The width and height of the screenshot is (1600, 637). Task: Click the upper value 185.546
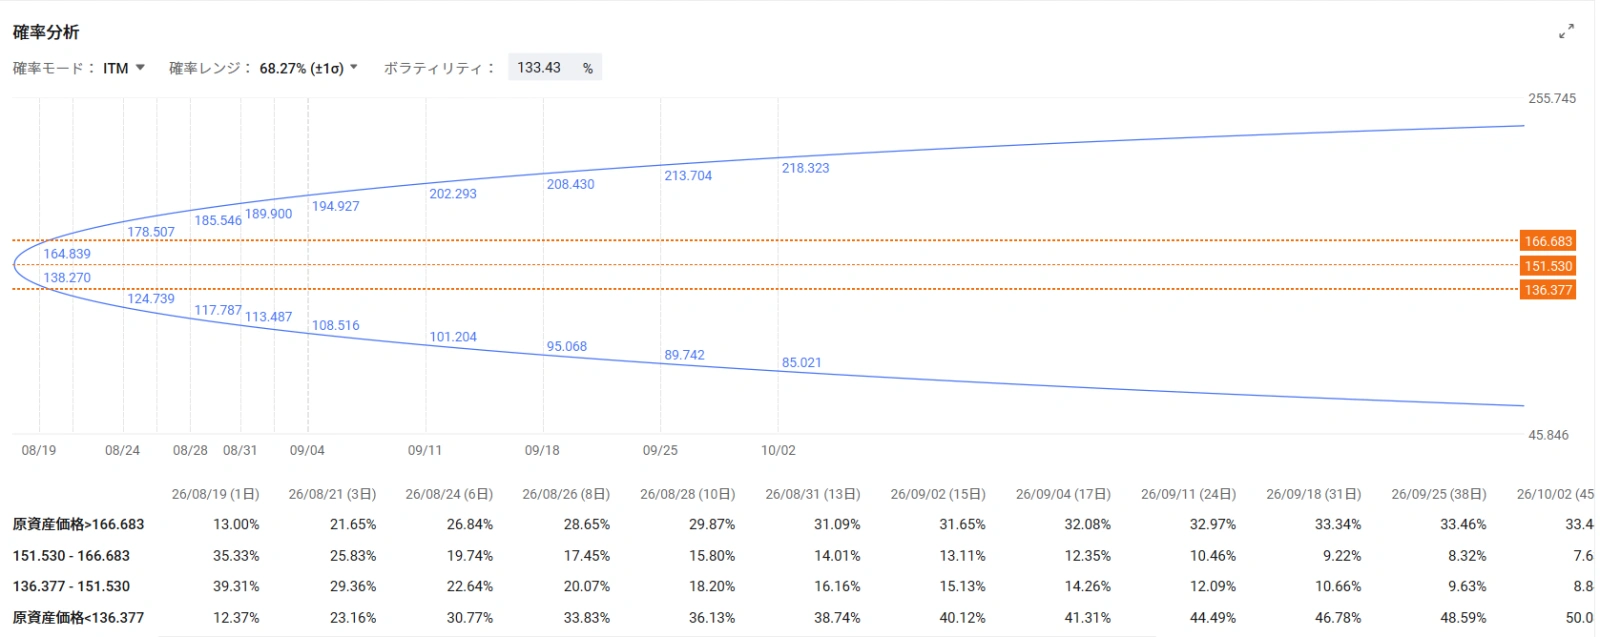pos(218,220)
